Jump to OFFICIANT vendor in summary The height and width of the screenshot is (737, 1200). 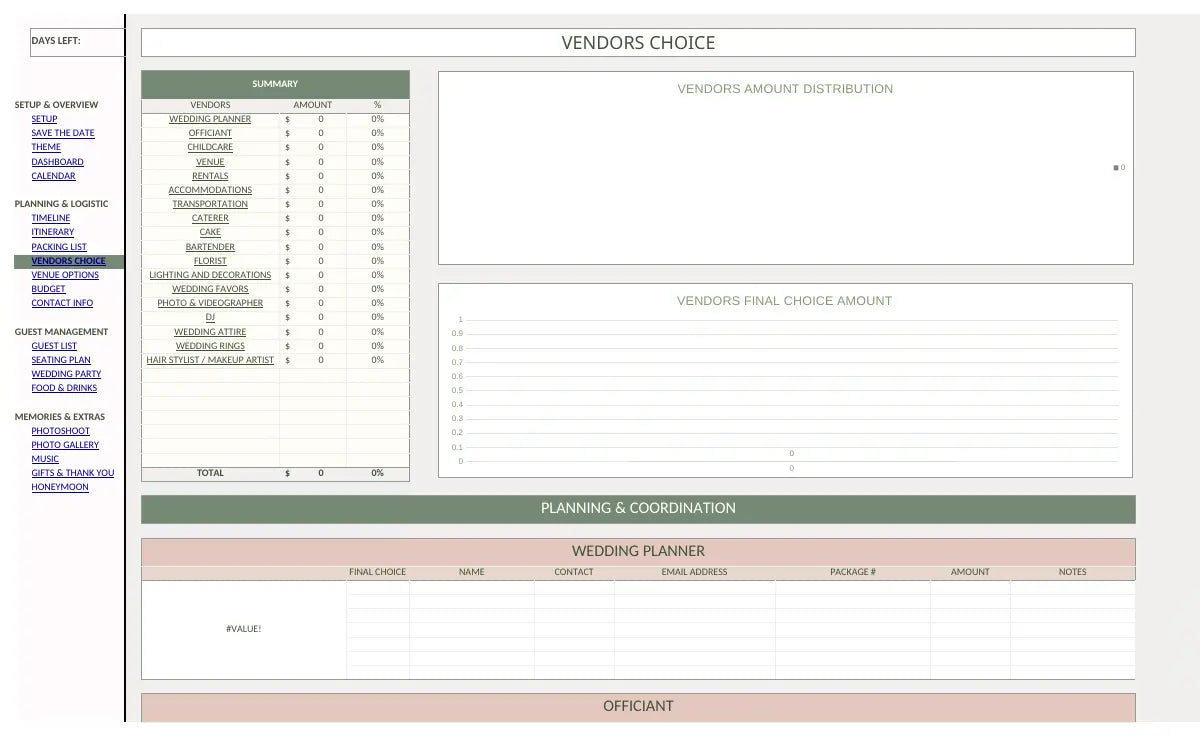pyautogui.click(x=210, y=133)
